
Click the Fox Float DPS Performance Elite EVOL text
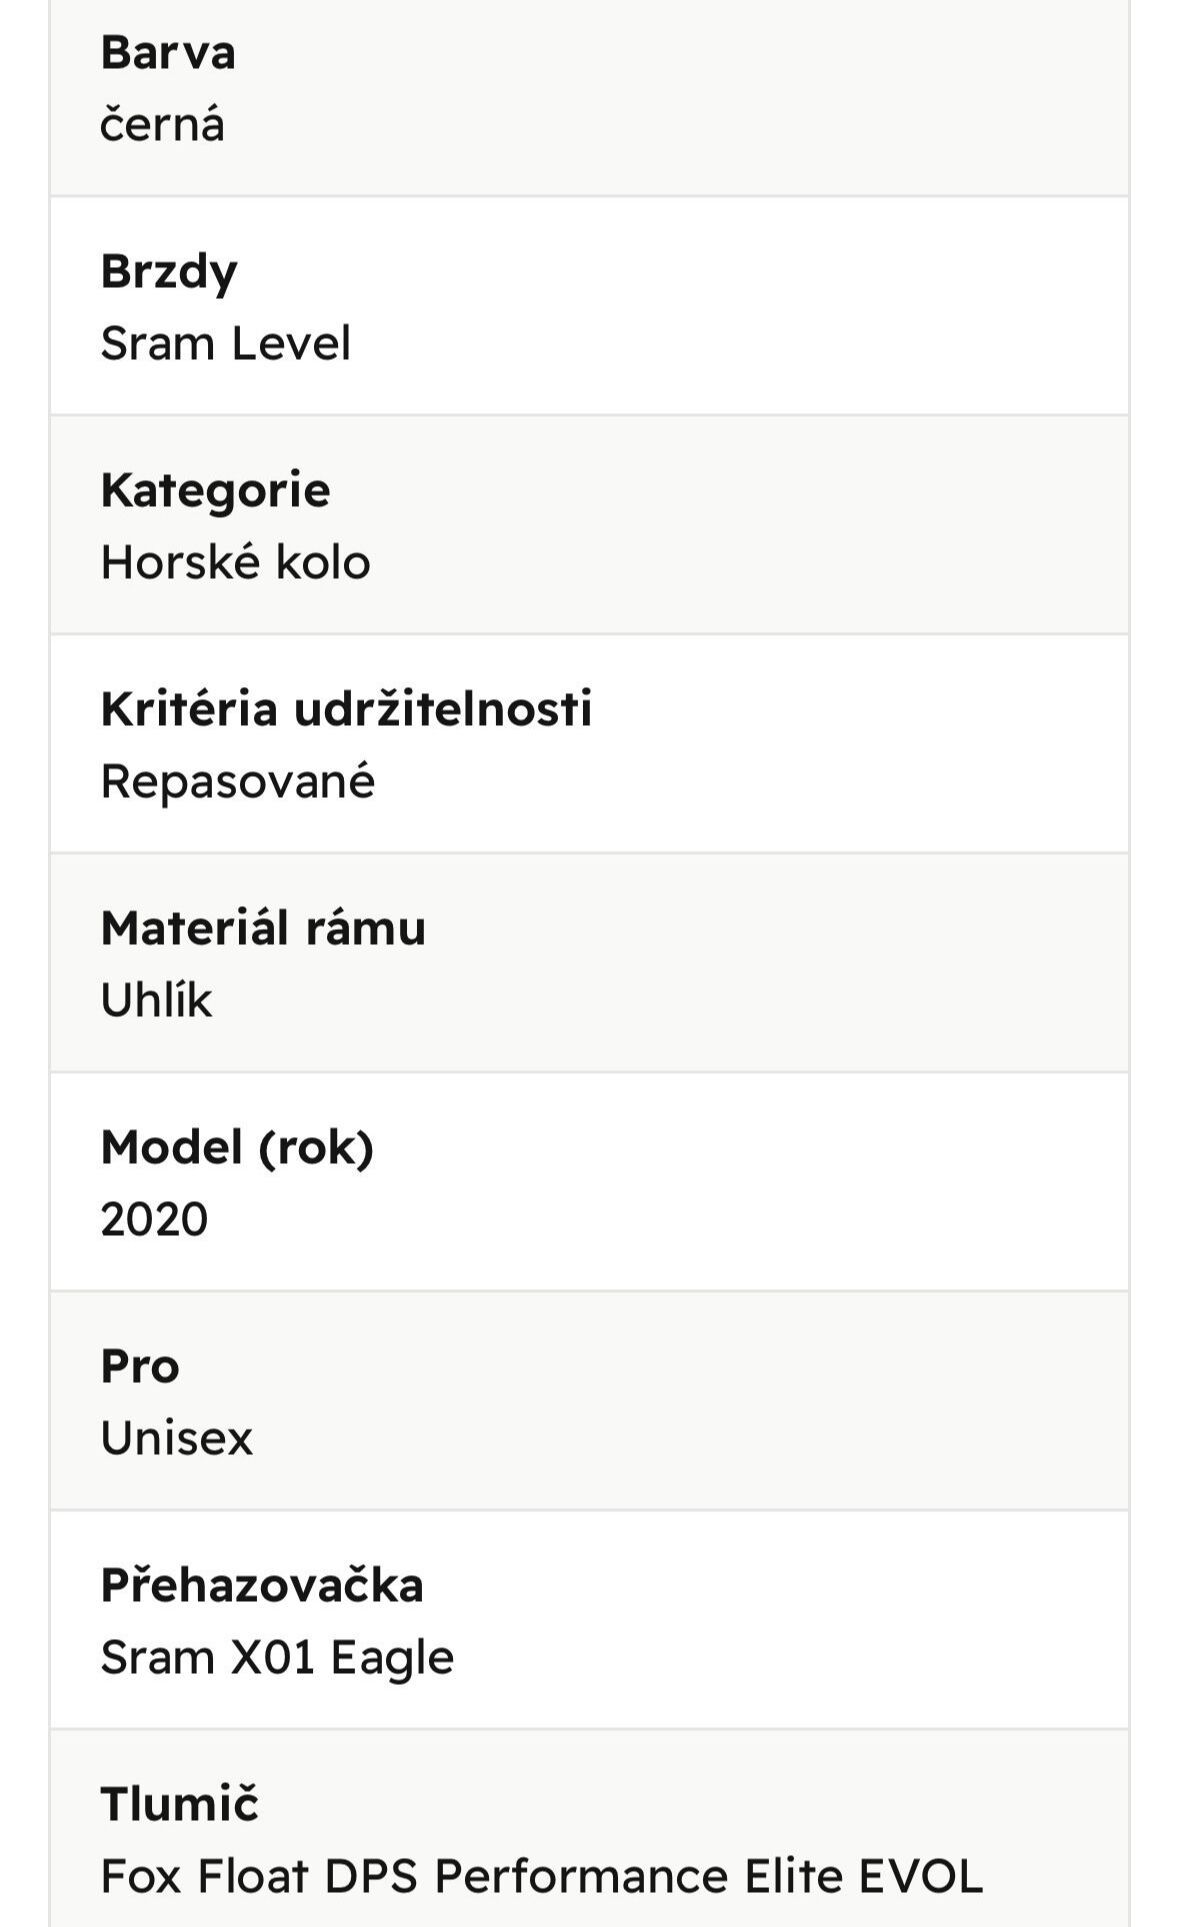tap(542, 1877)
